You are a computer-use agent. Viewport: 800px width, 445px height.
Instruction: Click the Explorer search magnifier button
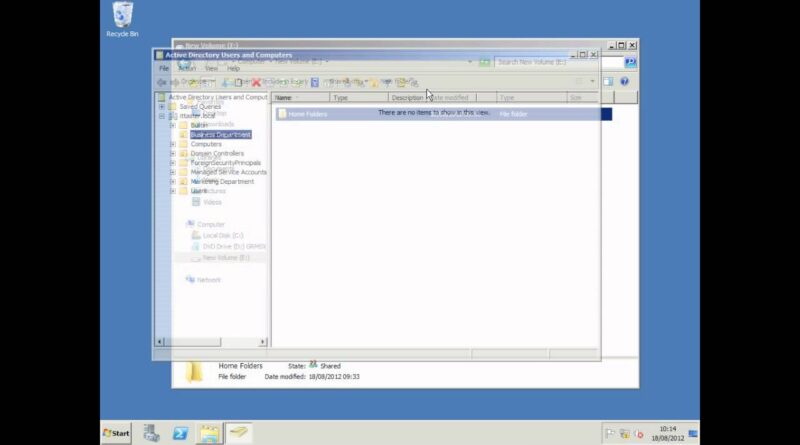point(630,62)
